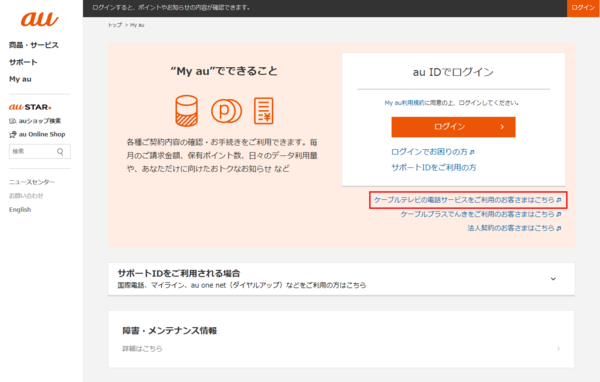Switch to English site link
600x382 pixels.
tap(20, 209)
